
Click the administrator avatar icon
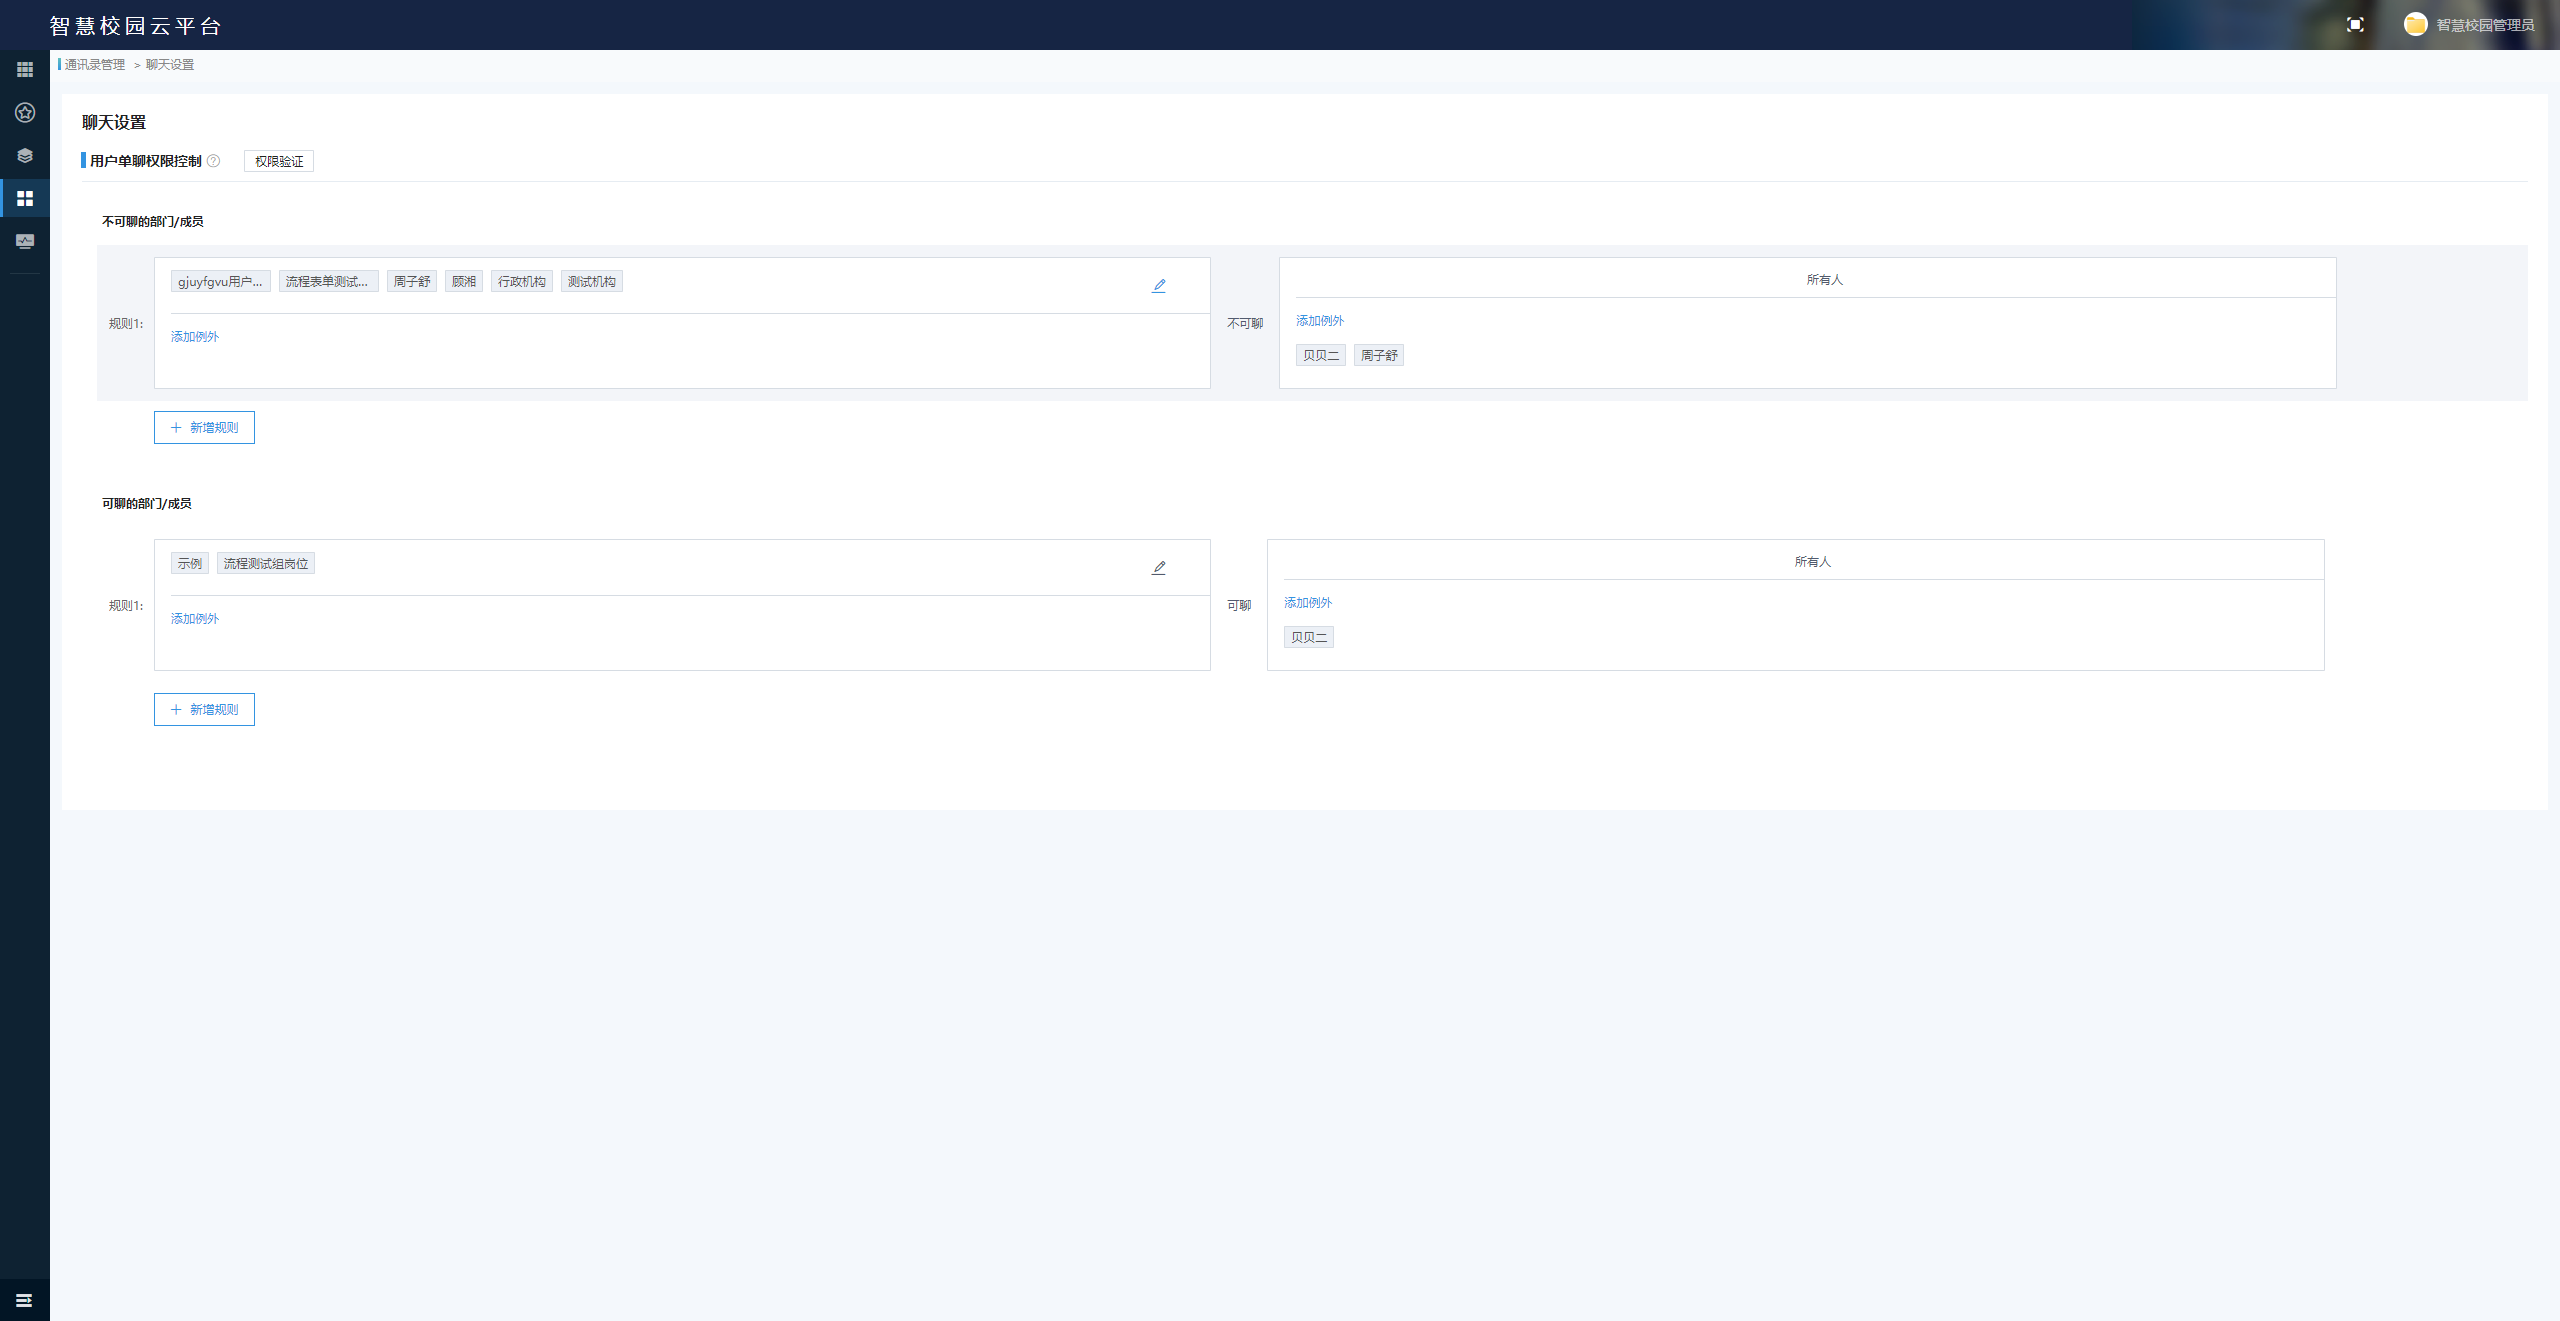point(2415,24)
